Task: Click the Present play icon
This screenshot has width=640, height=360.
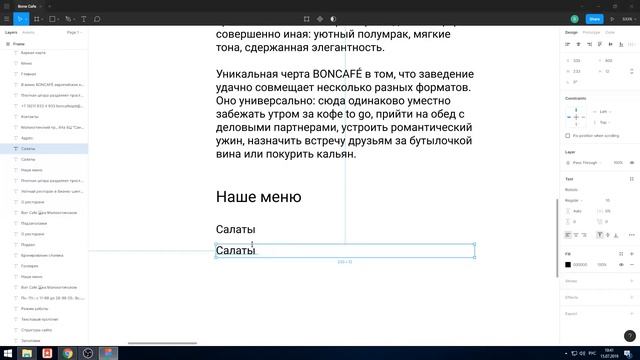Action: 612,19
